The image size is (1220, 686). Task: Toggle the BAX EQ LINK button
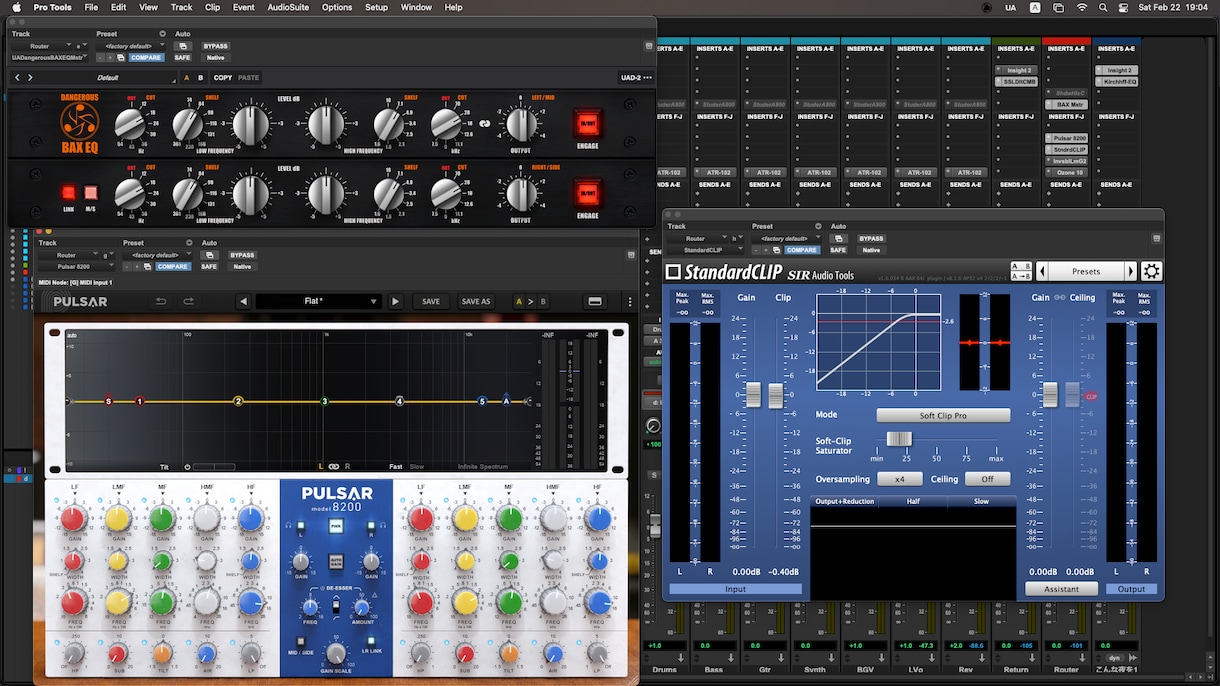coord(69,193)
